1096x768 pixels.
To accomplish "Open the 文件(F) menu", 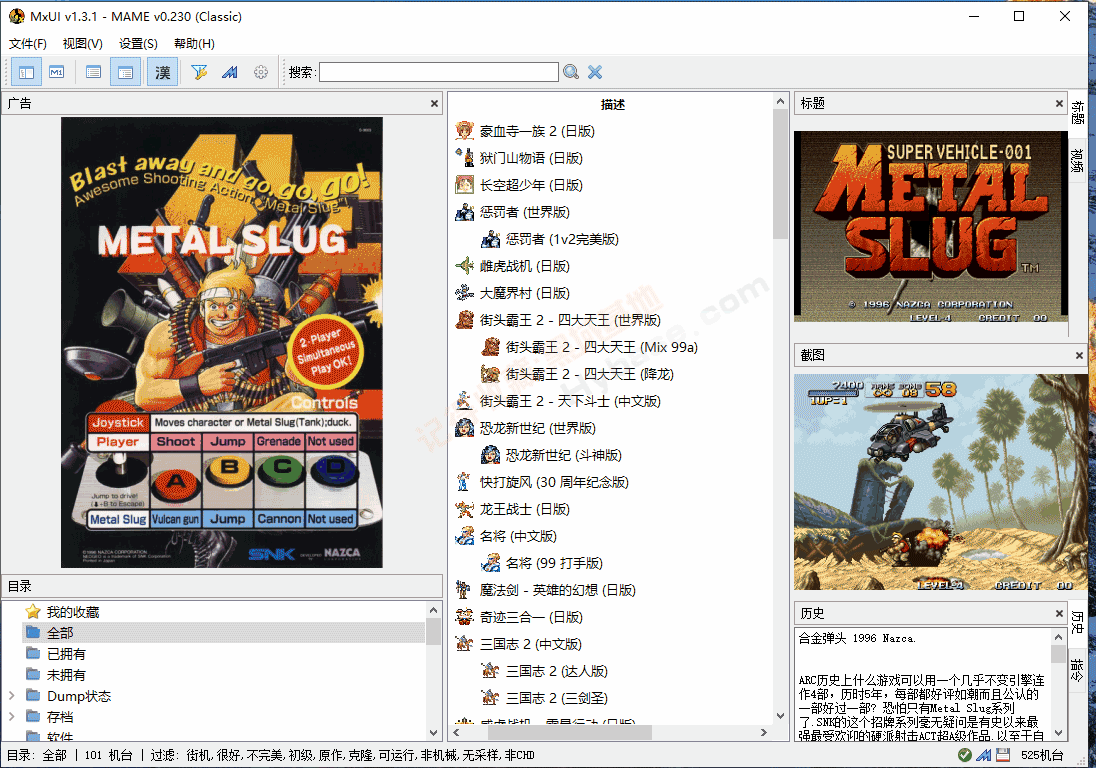I will tap(28, 43).
